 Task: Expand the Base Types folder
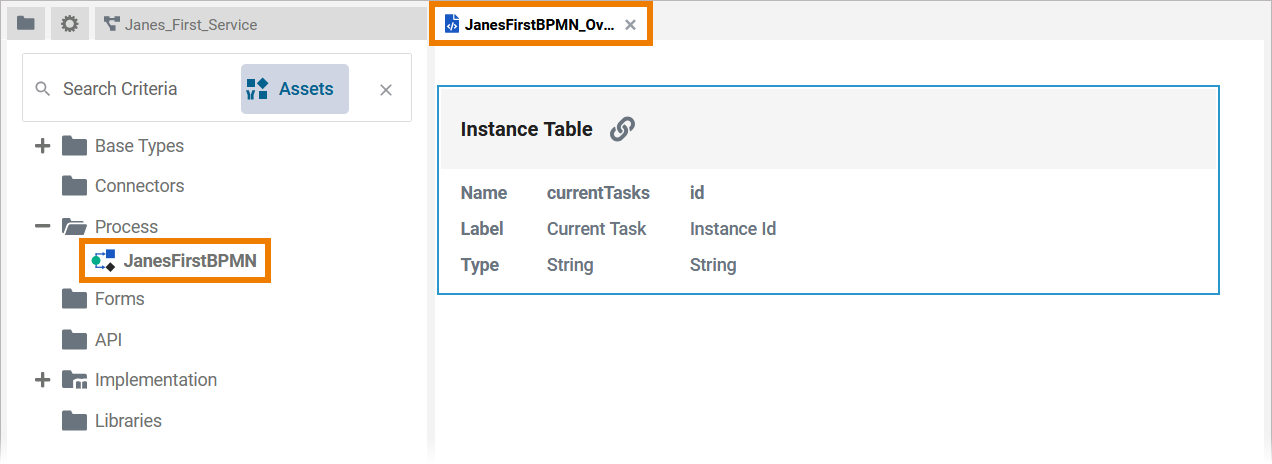tap(42, 146)
